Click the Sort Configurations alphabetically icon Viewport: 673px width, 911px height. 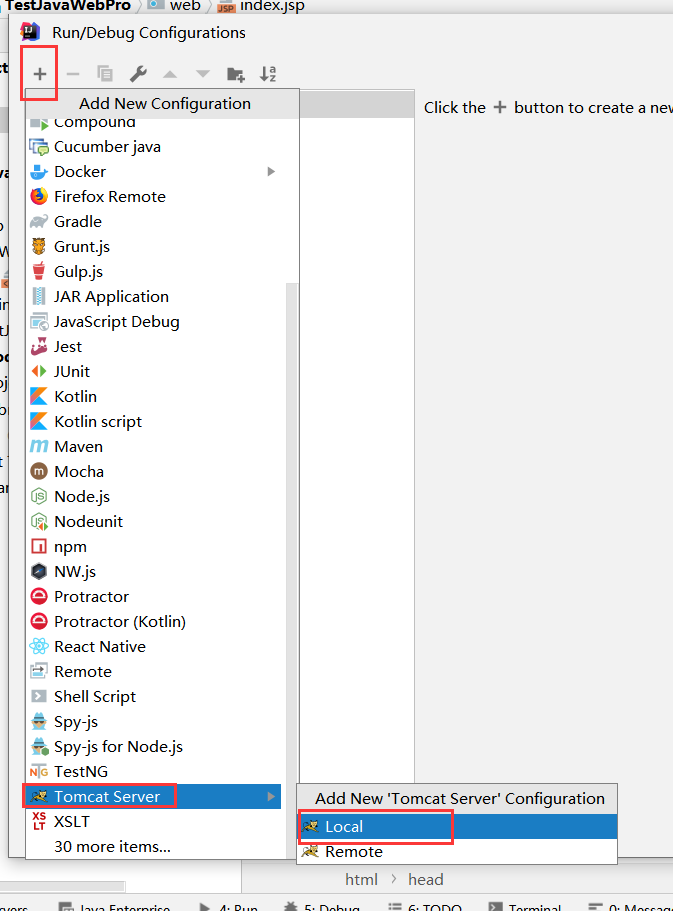tap(268, 74)
